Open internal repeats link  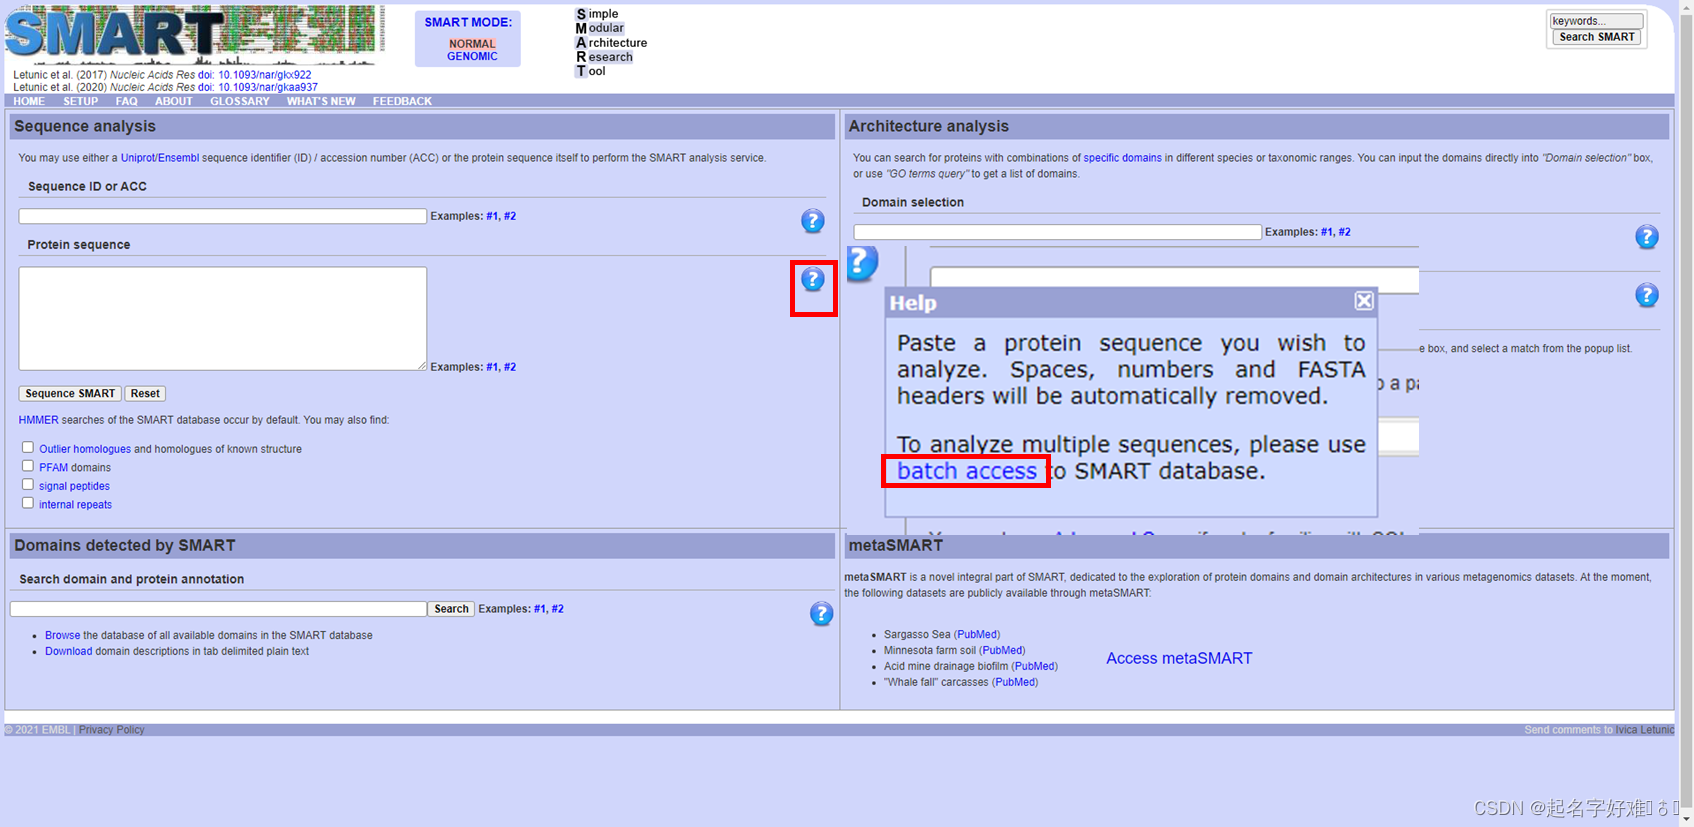[75, 505]
